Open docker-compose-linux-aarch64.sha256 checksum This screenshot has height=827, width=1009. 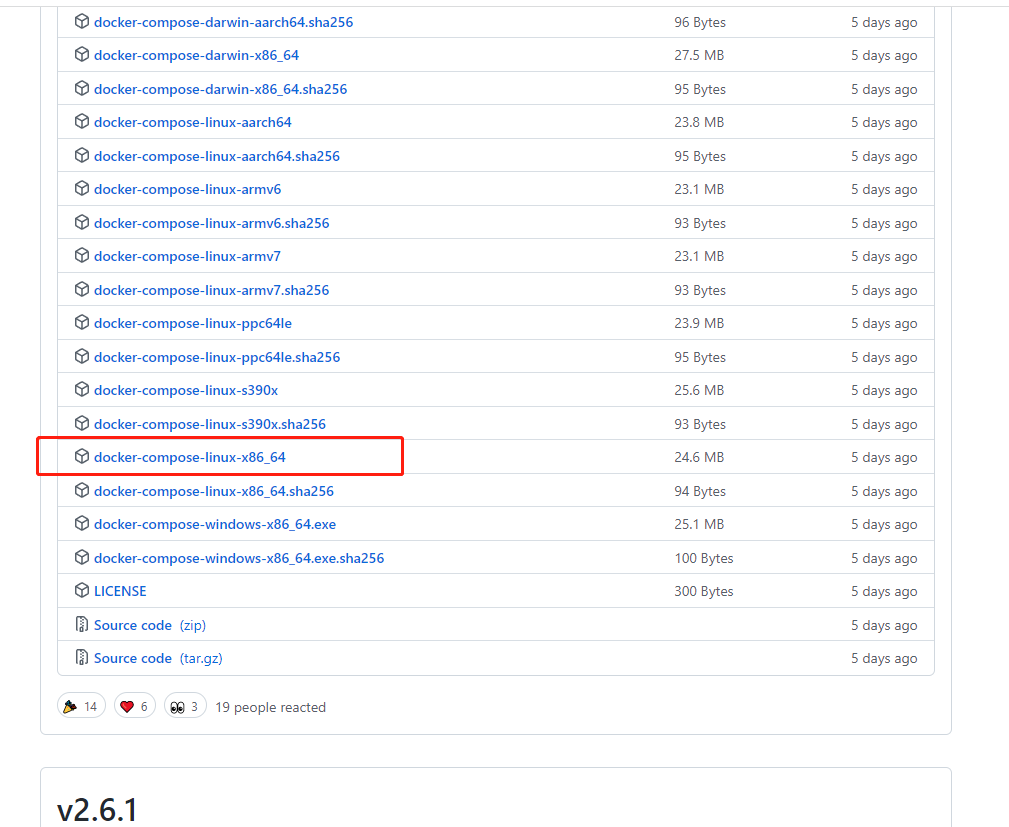217,156
